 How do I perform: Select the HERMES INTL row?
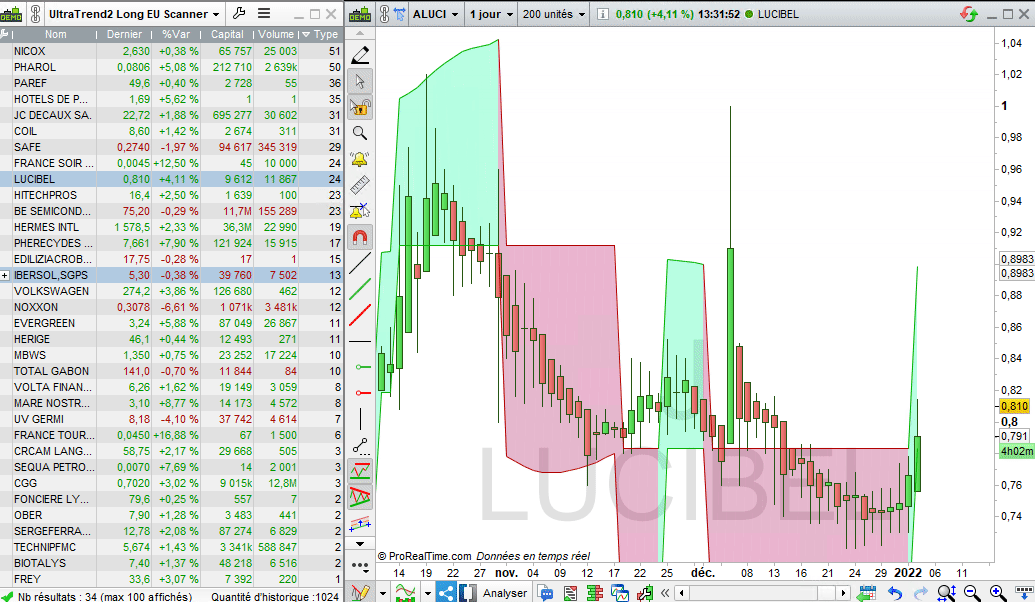172,227
